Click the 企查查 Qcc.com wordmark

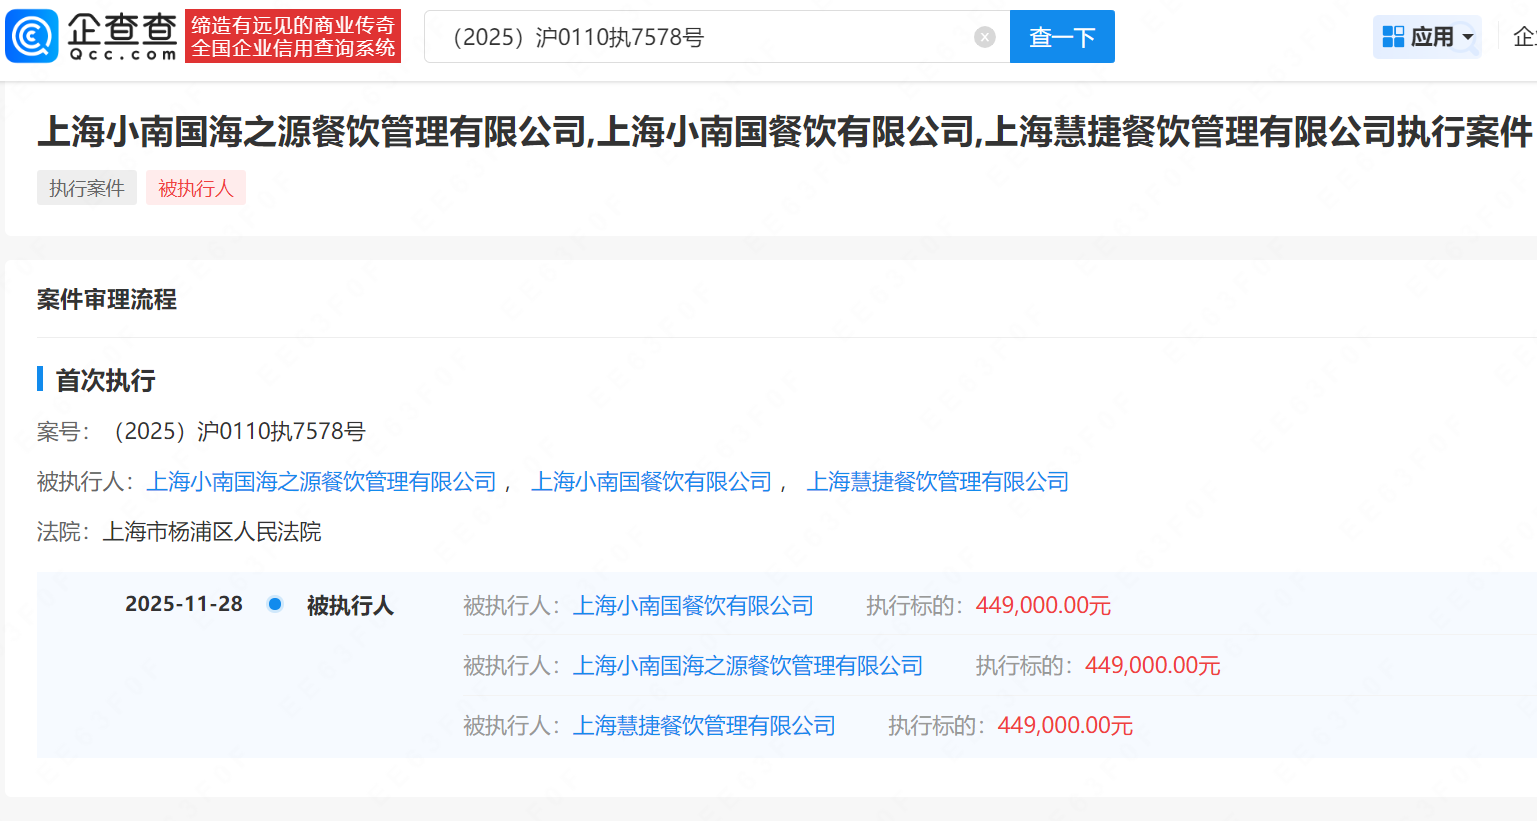tap(122, 37)
